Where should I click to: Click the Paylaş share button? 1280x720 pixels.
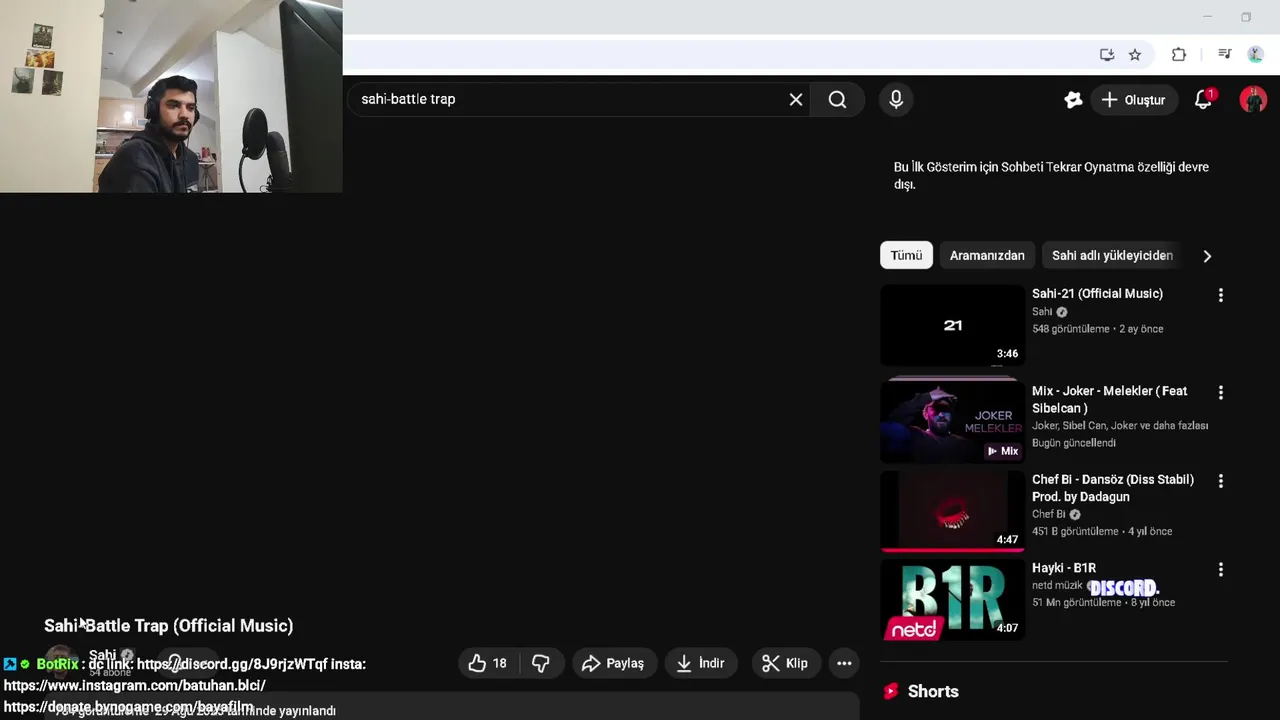point(614,663)
